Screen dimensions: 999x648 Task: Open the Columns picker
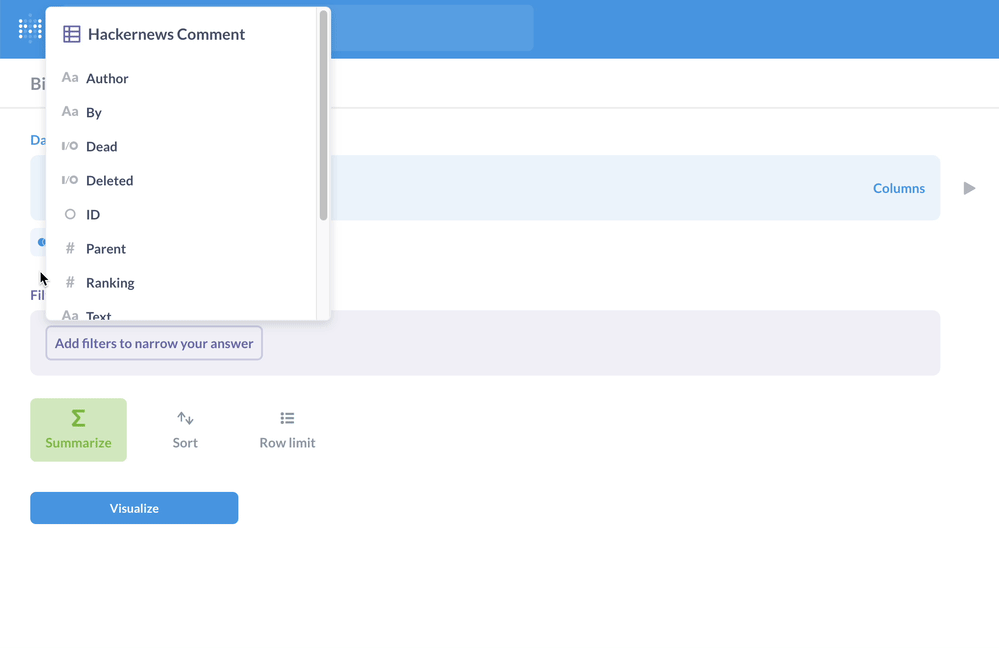(x=898, y=188)
